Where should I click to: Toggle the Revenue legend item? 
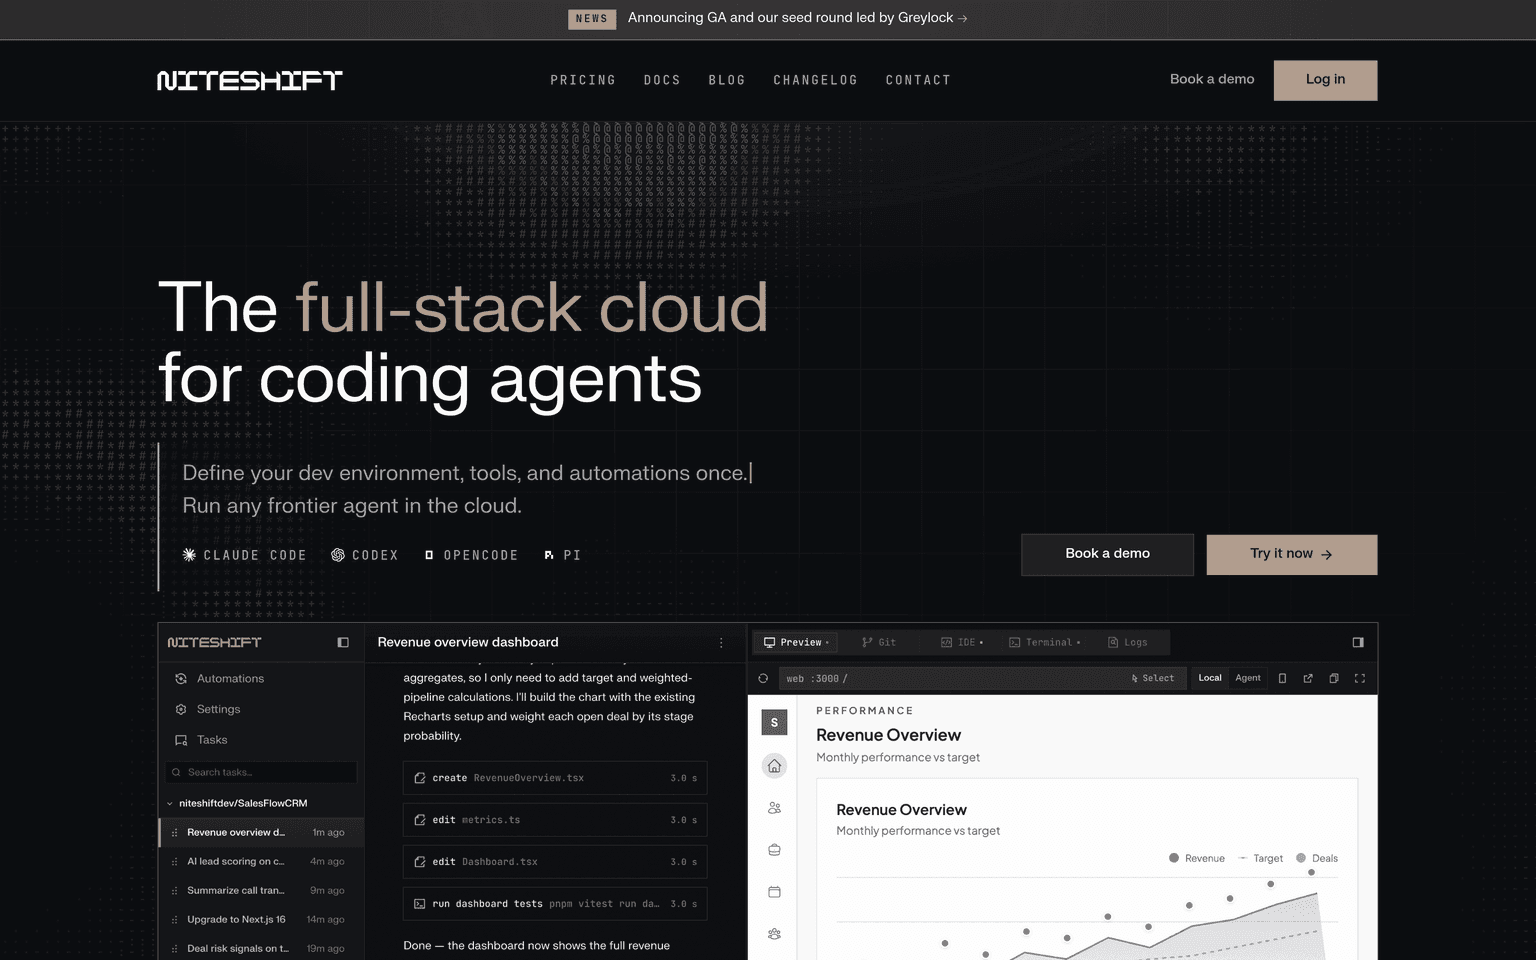click(1197, 858)
